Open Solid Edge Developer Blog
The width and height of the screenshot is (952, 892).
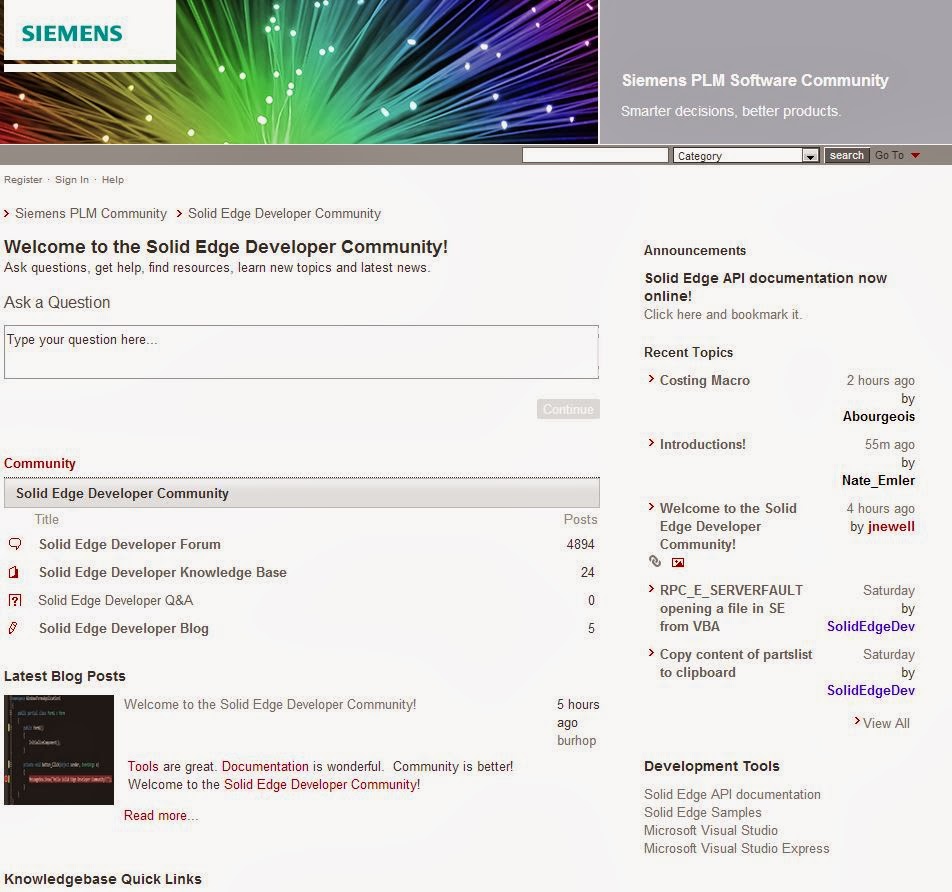(123, 628)
